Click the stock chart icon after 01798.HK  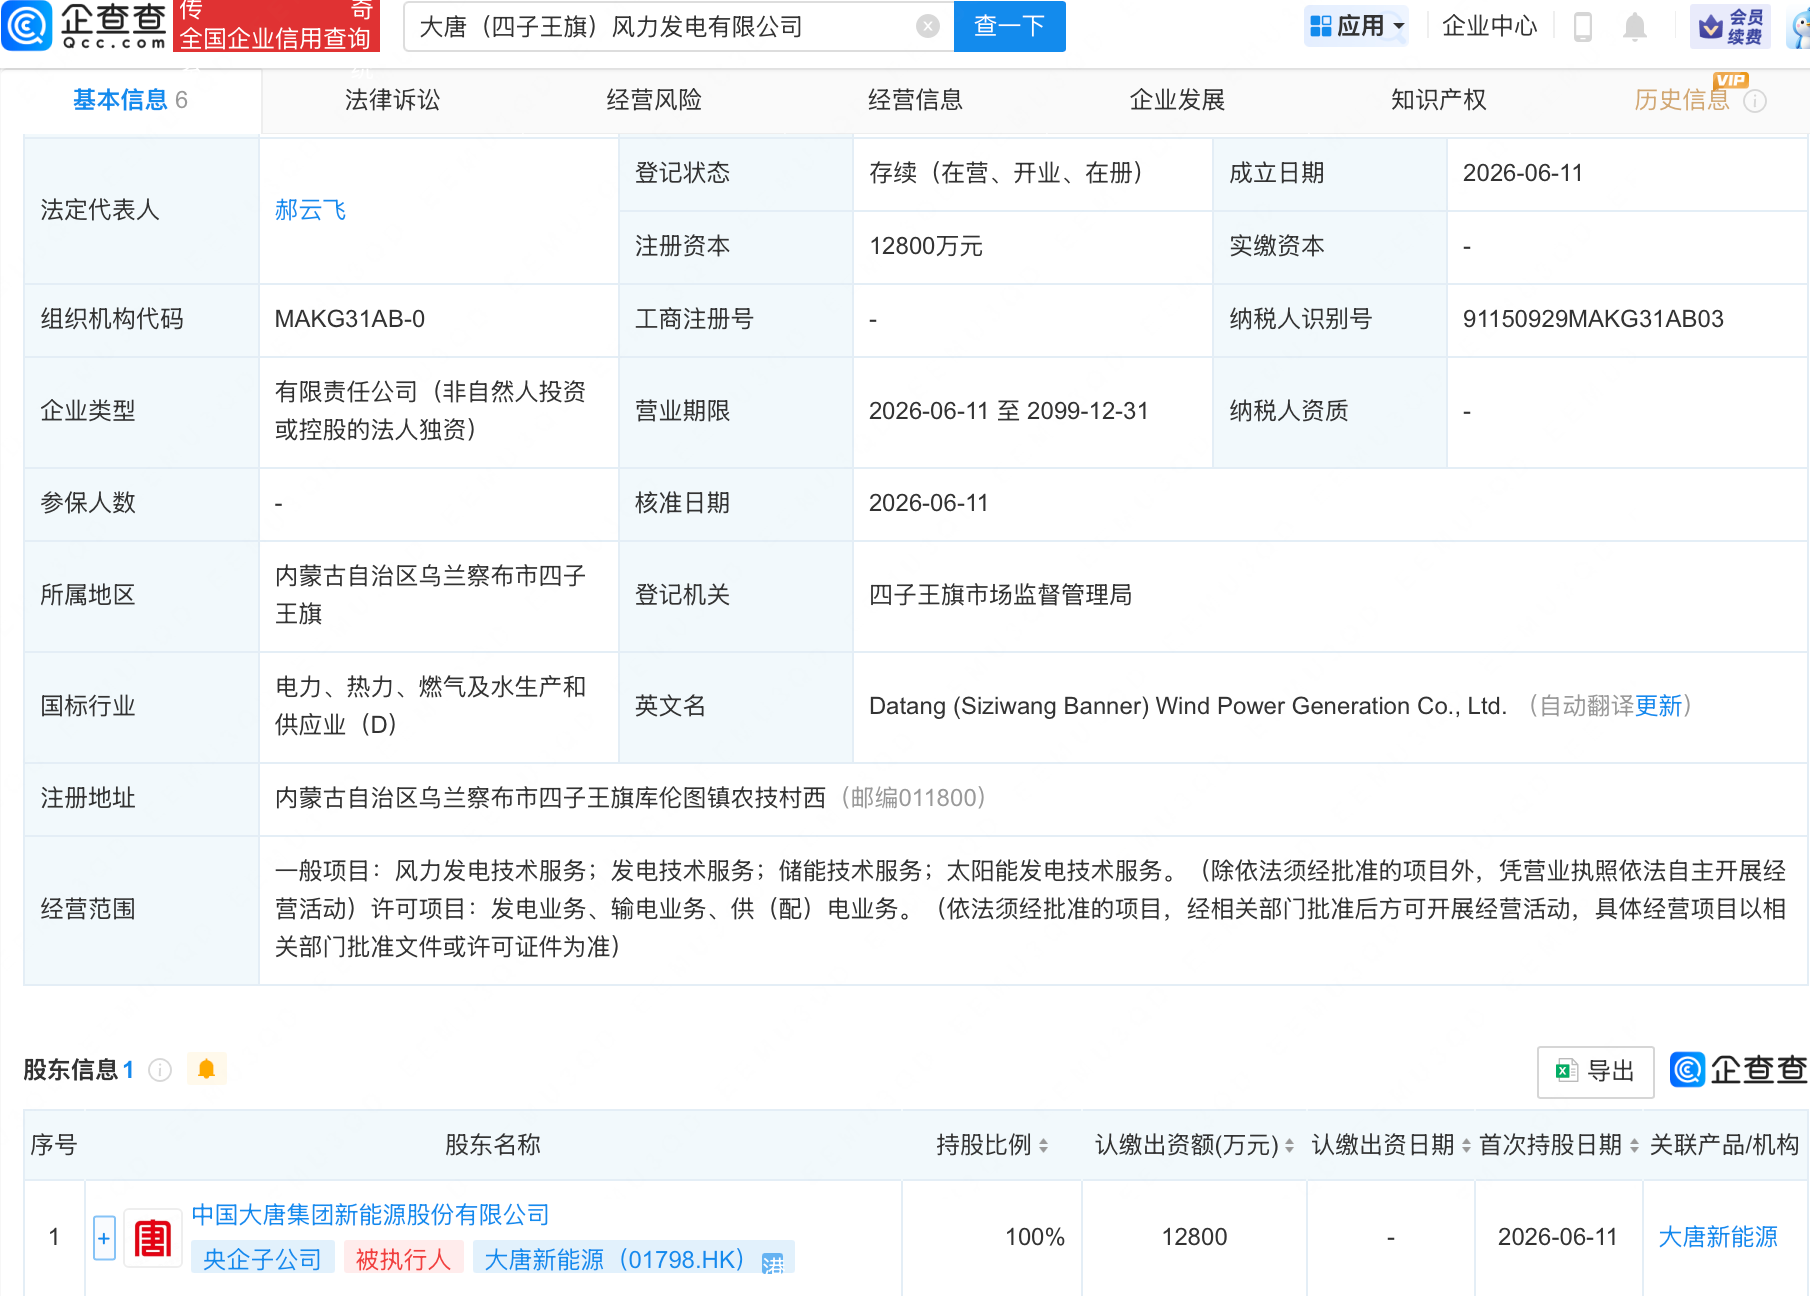[x=772, y=1263]
